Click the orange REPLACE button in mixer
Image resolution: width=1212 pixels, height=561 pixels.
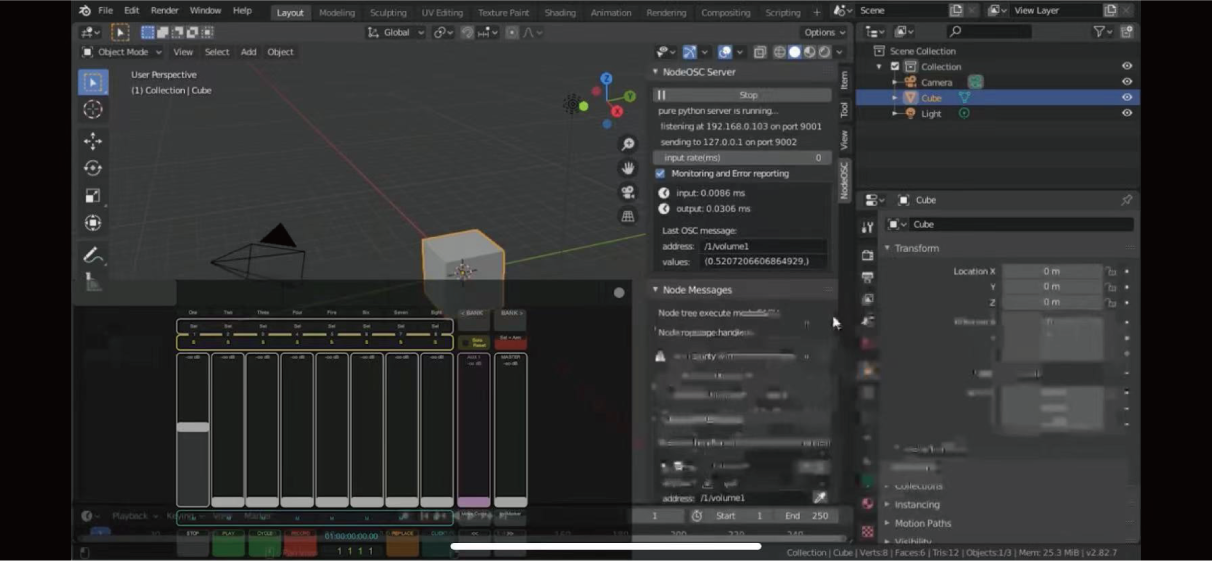(403, 541)
